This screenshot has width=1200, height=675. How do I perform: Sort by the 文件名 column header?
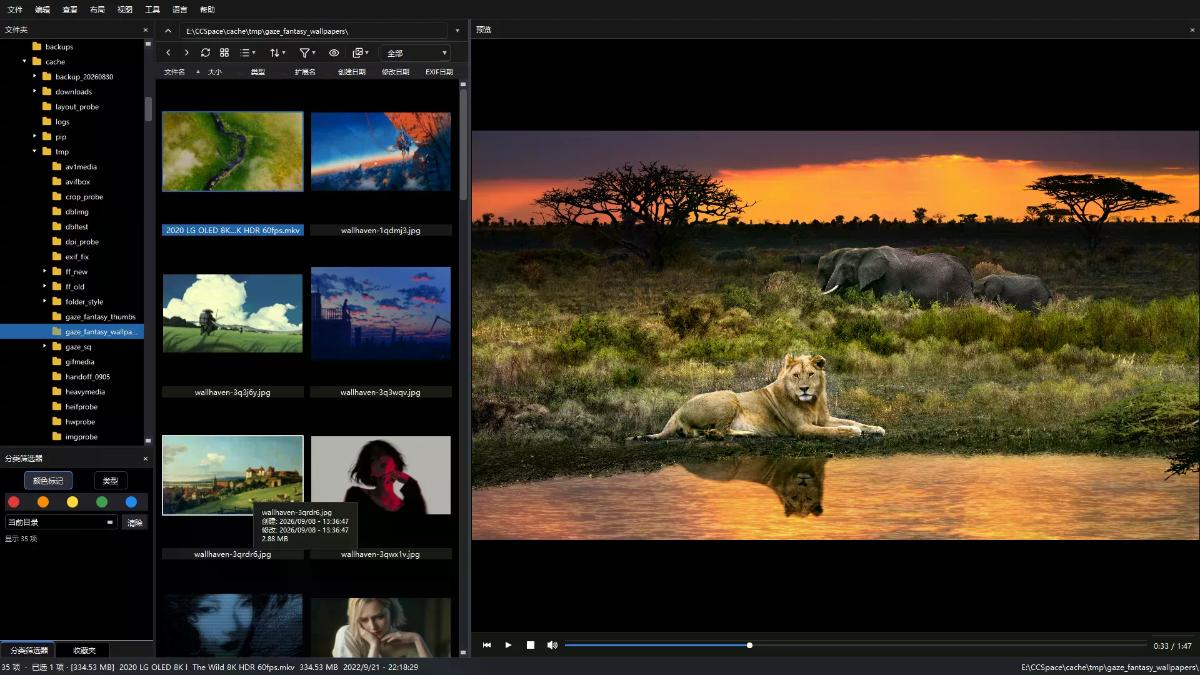pos(175,72)
